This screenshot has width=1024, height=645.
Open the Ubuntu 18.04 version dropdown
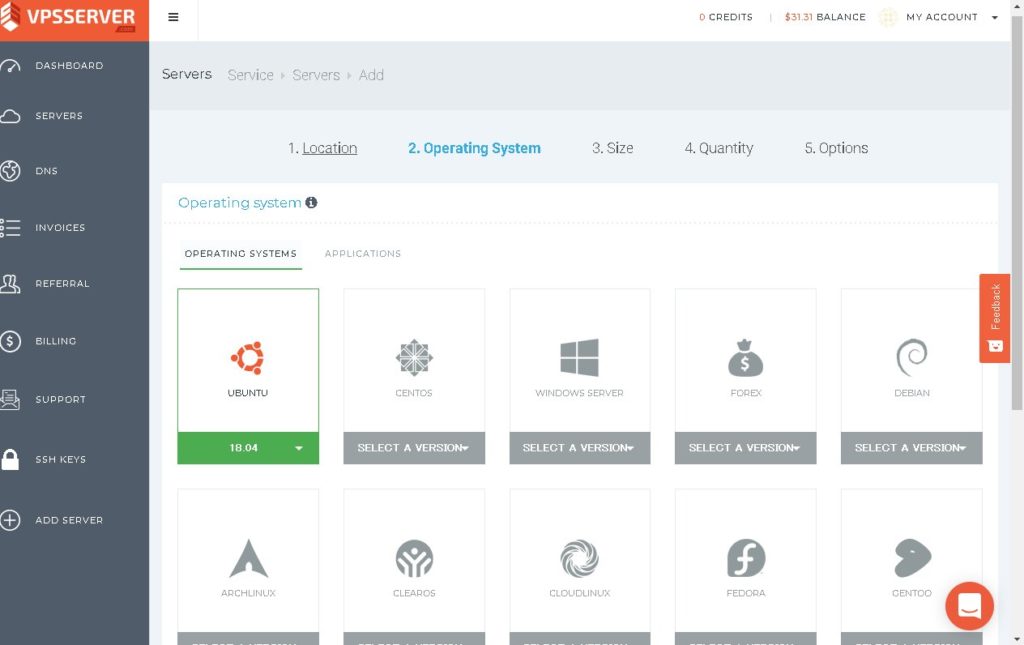248,448
